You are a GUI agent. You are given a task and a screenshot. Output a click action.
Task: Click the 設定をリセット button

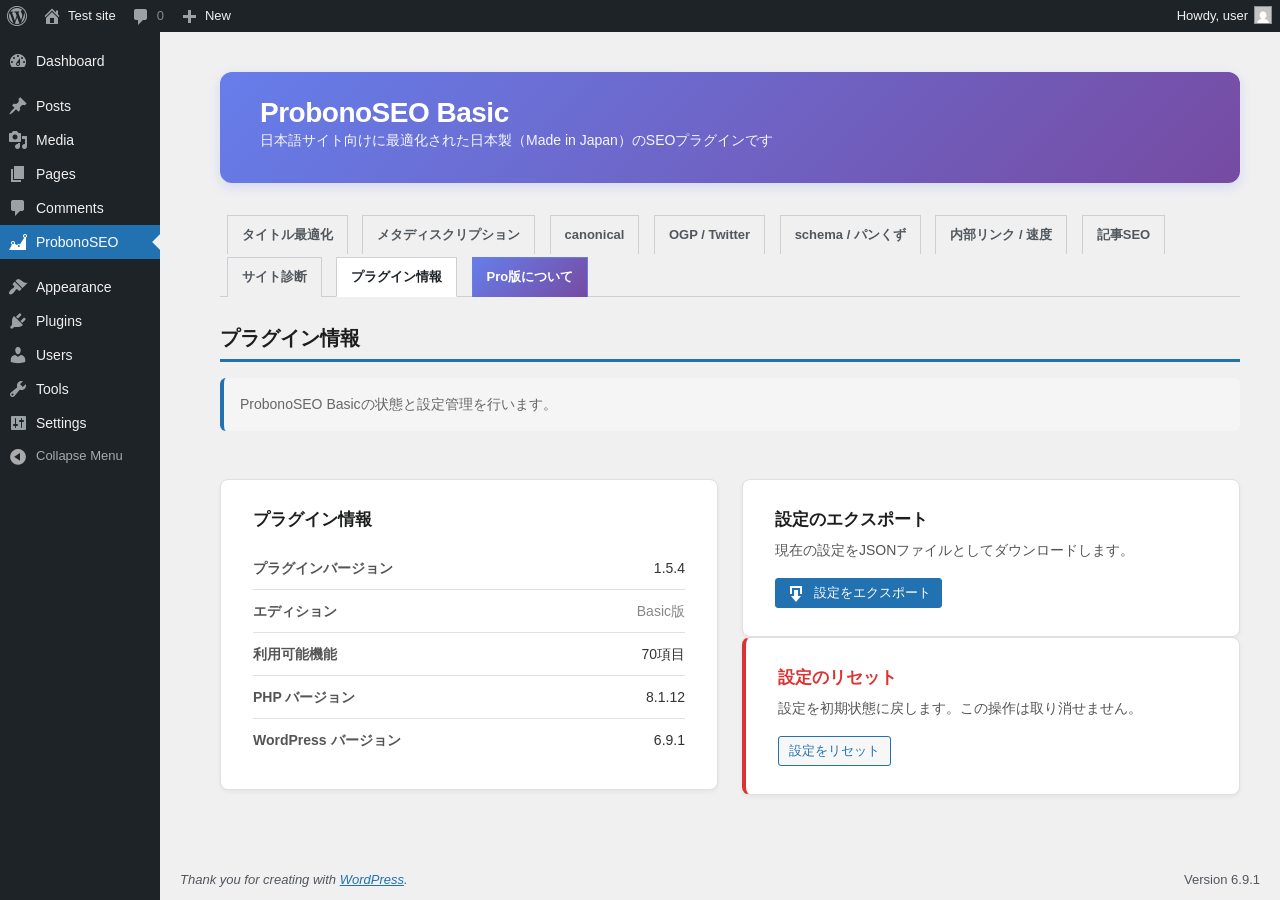pos(834,751)
